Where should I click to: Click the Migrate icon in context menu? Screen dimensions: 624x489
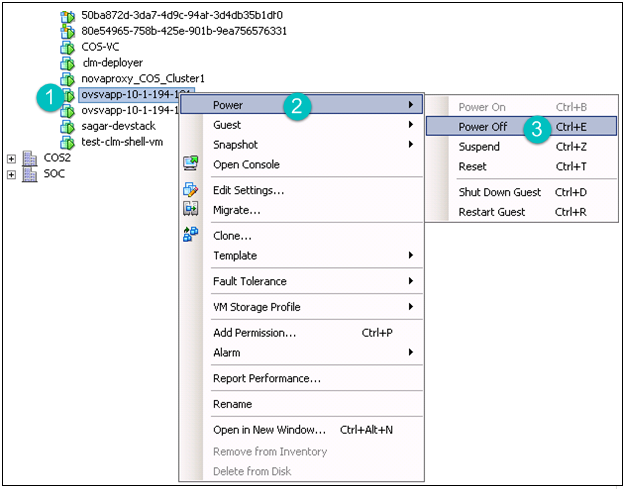[x=191, y=210]
